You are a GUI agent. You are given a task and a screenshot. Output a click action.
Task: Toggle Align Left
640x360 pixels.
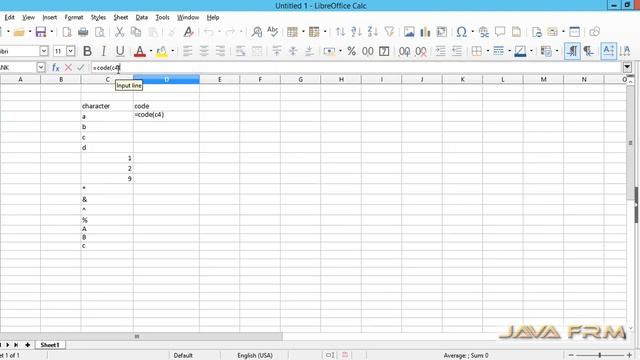coord(187,51)
